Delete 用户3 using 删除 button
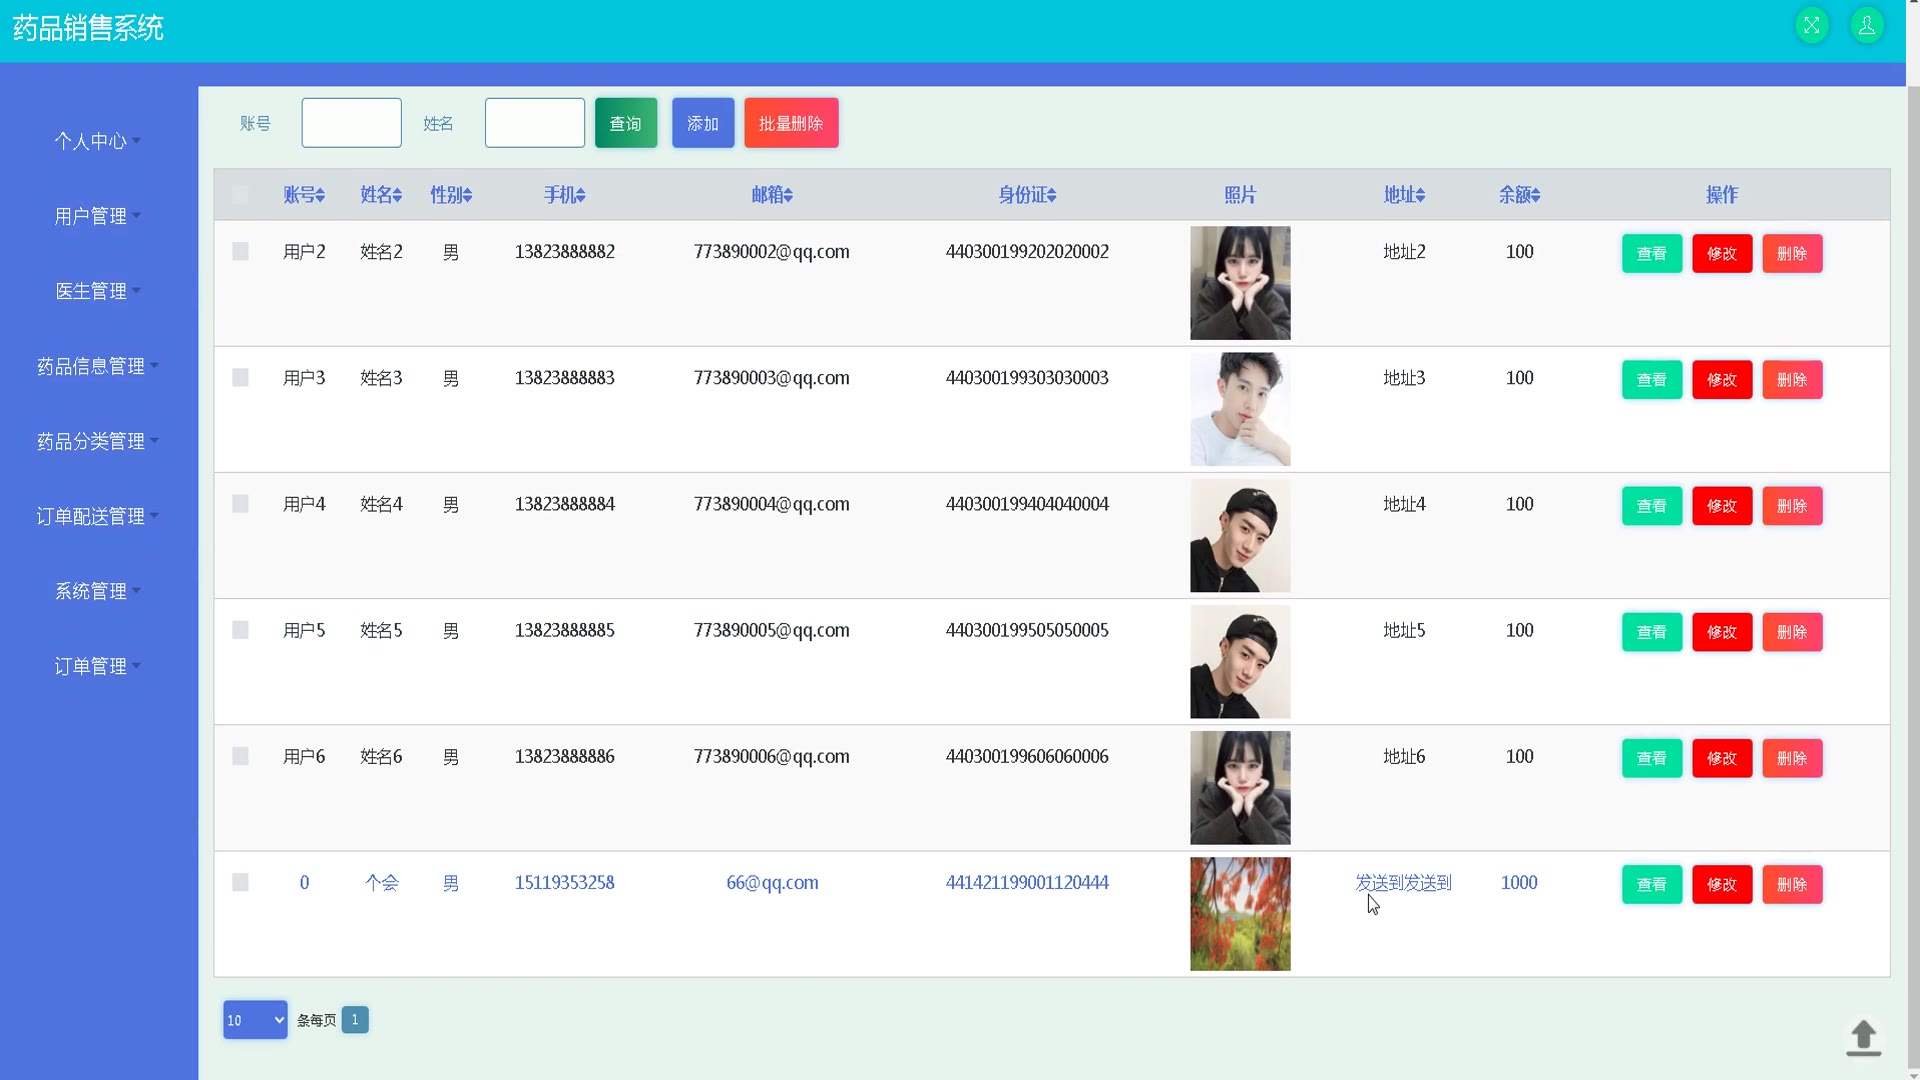The height and width of the screenshot is (1080, 1920). coord(1792,380)
